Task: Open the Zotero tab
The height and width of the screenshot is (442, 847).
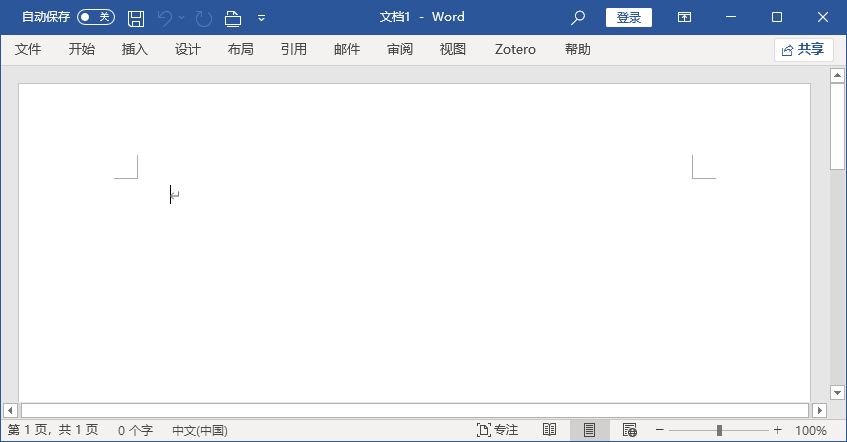Action: tap(515, 49)
